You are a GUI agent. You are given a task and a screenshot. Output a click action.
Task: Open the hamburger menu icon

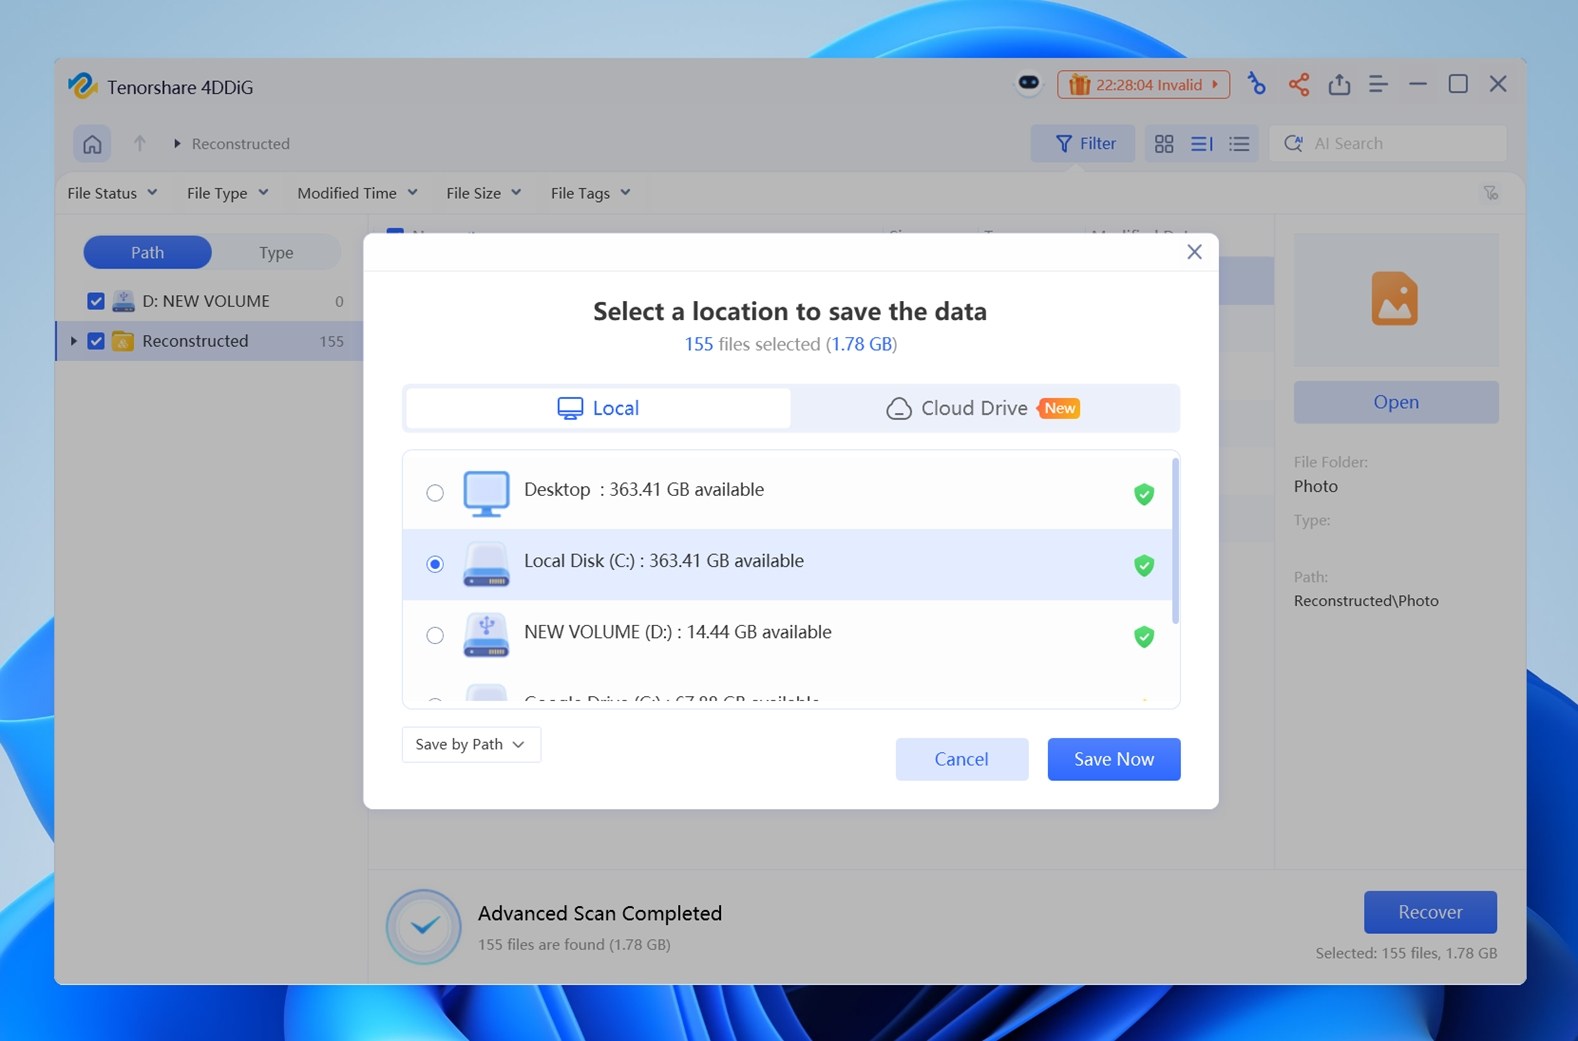coord(1378,85)
